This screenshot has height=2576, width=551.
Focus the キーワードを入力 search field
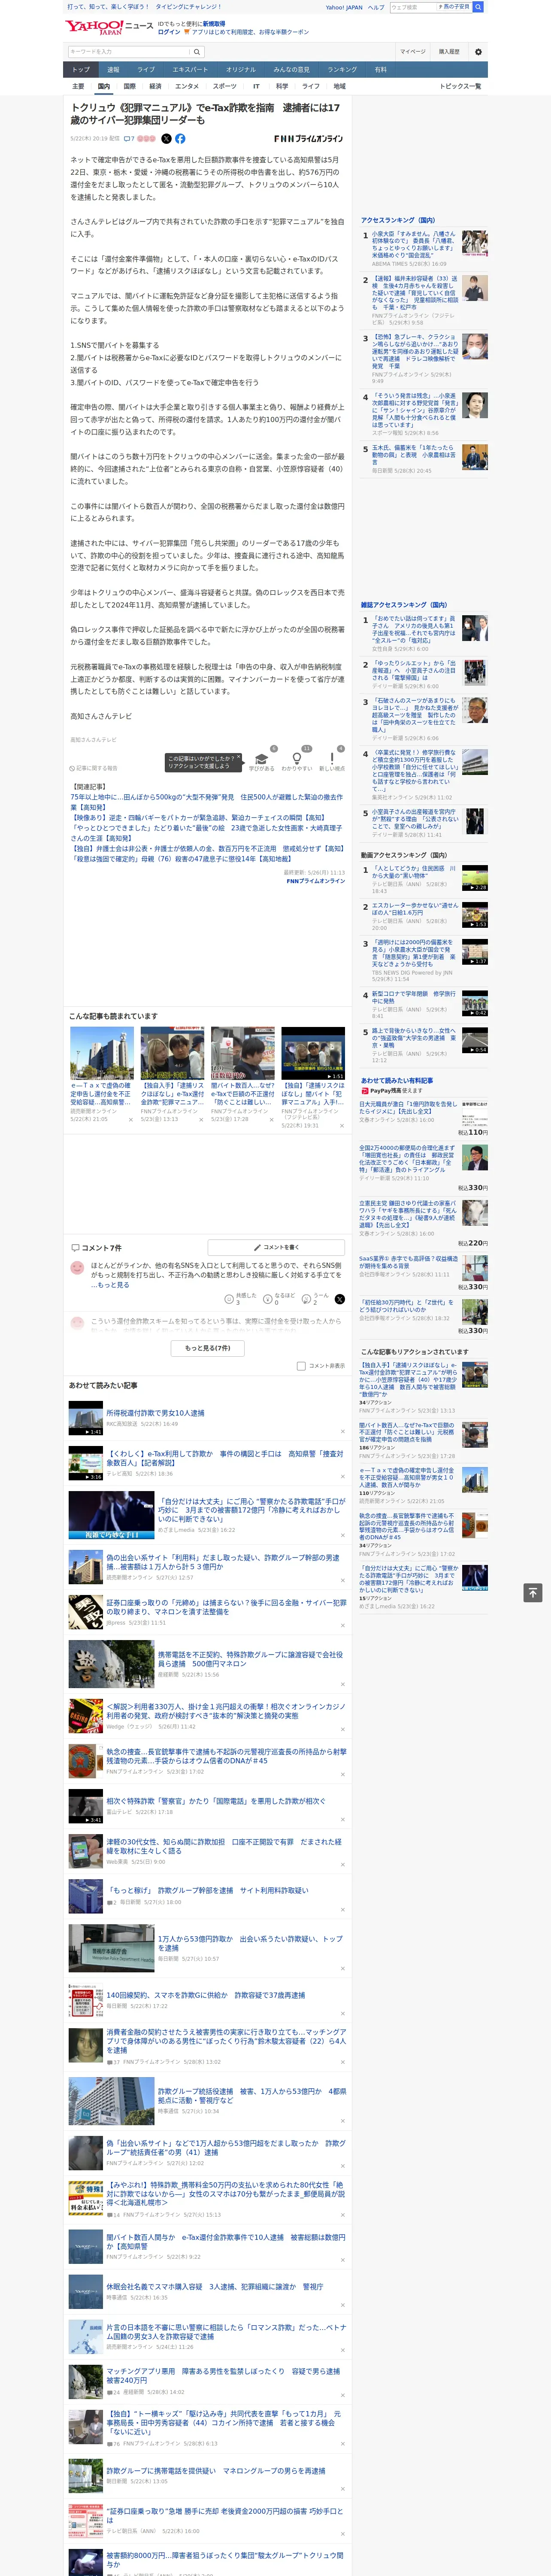129,51
